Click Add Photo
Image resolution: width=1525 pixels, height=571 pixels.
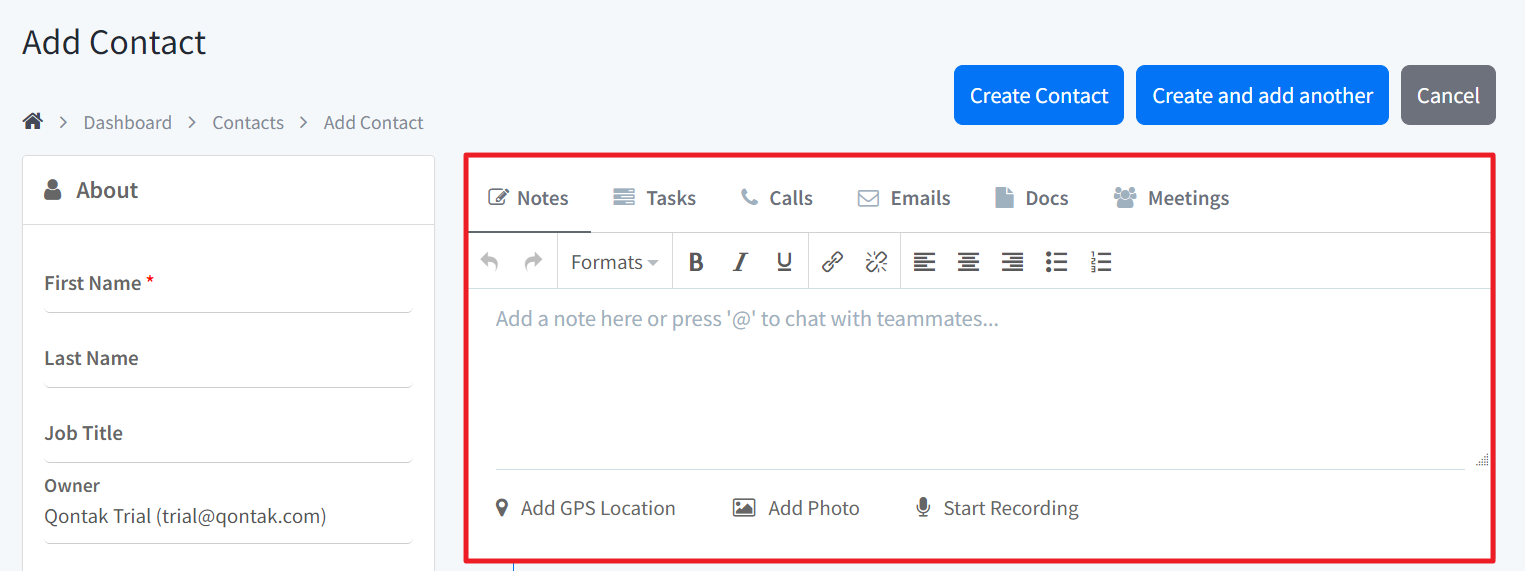[x=796, y=508]
